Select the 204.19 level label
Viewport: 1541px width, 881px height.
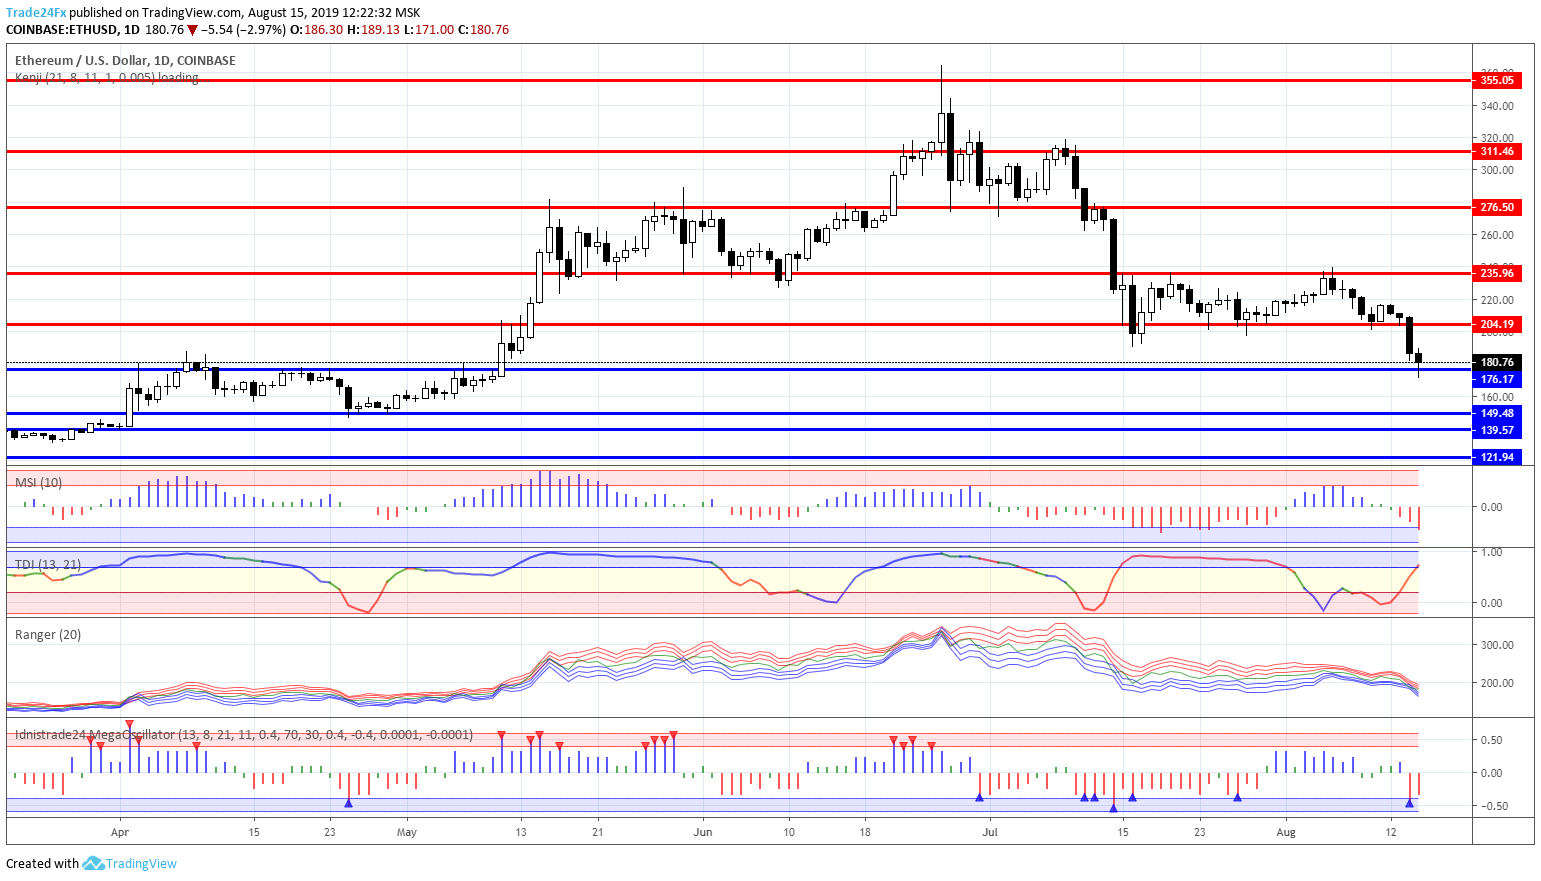(1497, 324)
